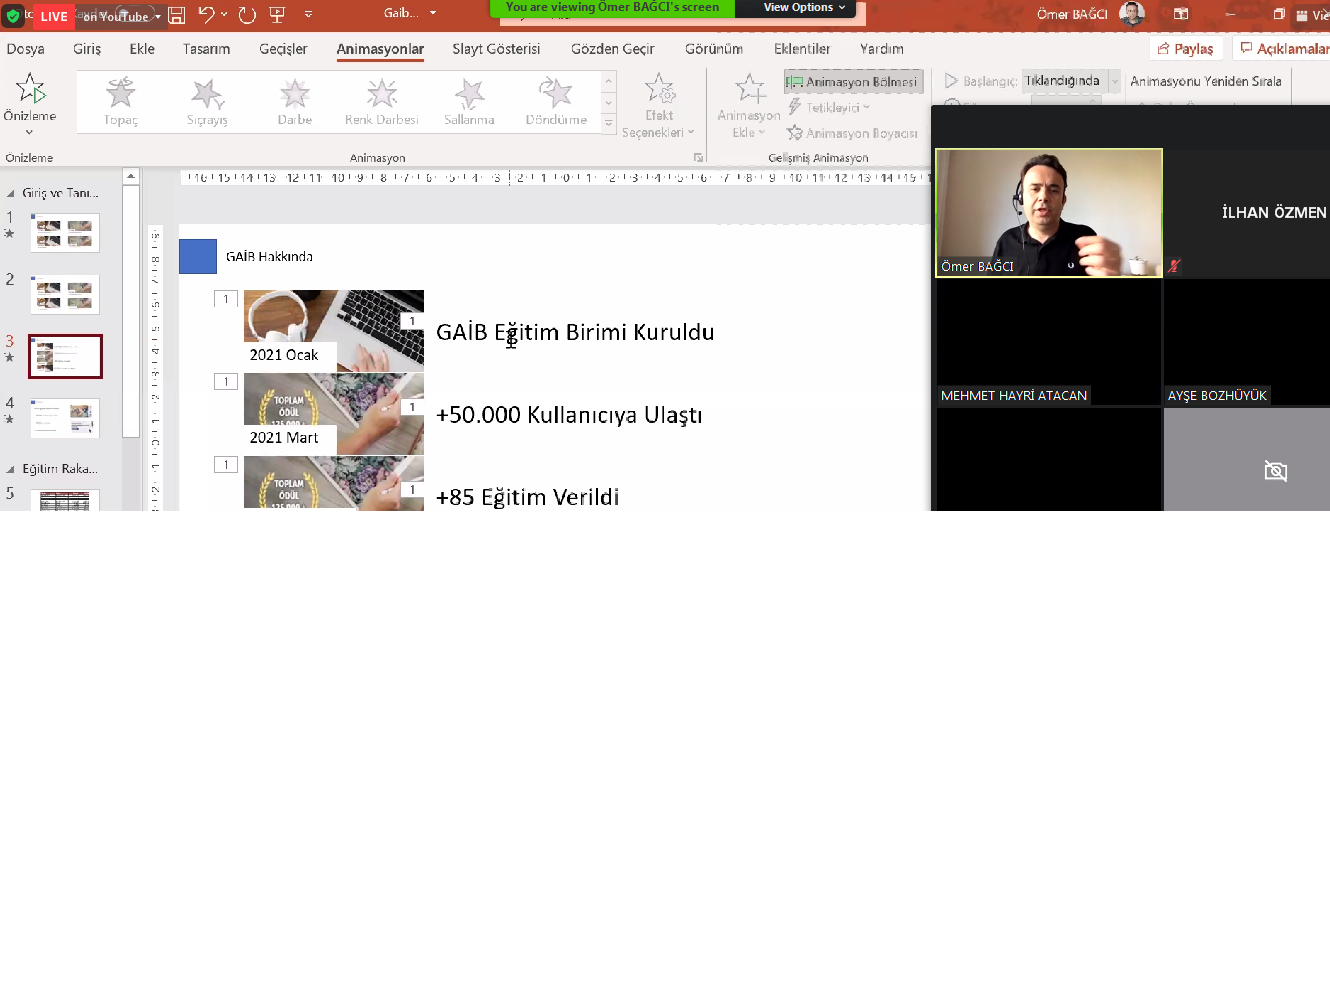1330x985 pixels.
Task: Select slide 4 thumbnail
Action: 65,418
